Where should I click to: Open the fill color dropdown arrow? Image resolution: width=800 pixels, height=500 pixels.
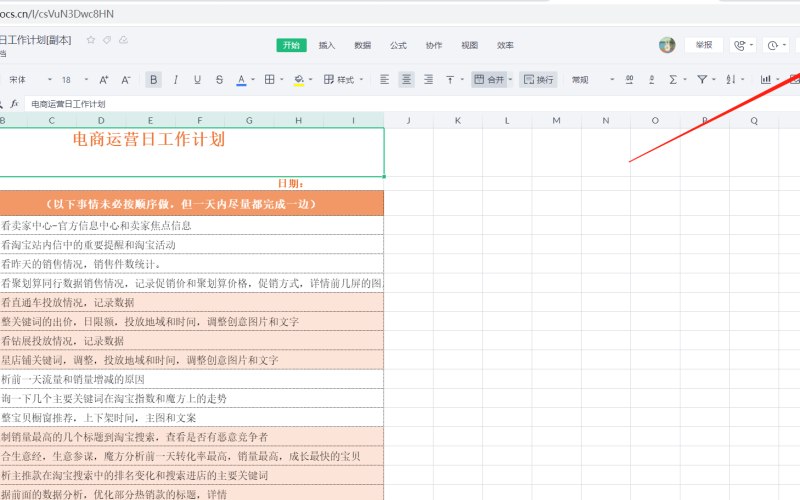[310, 80]
